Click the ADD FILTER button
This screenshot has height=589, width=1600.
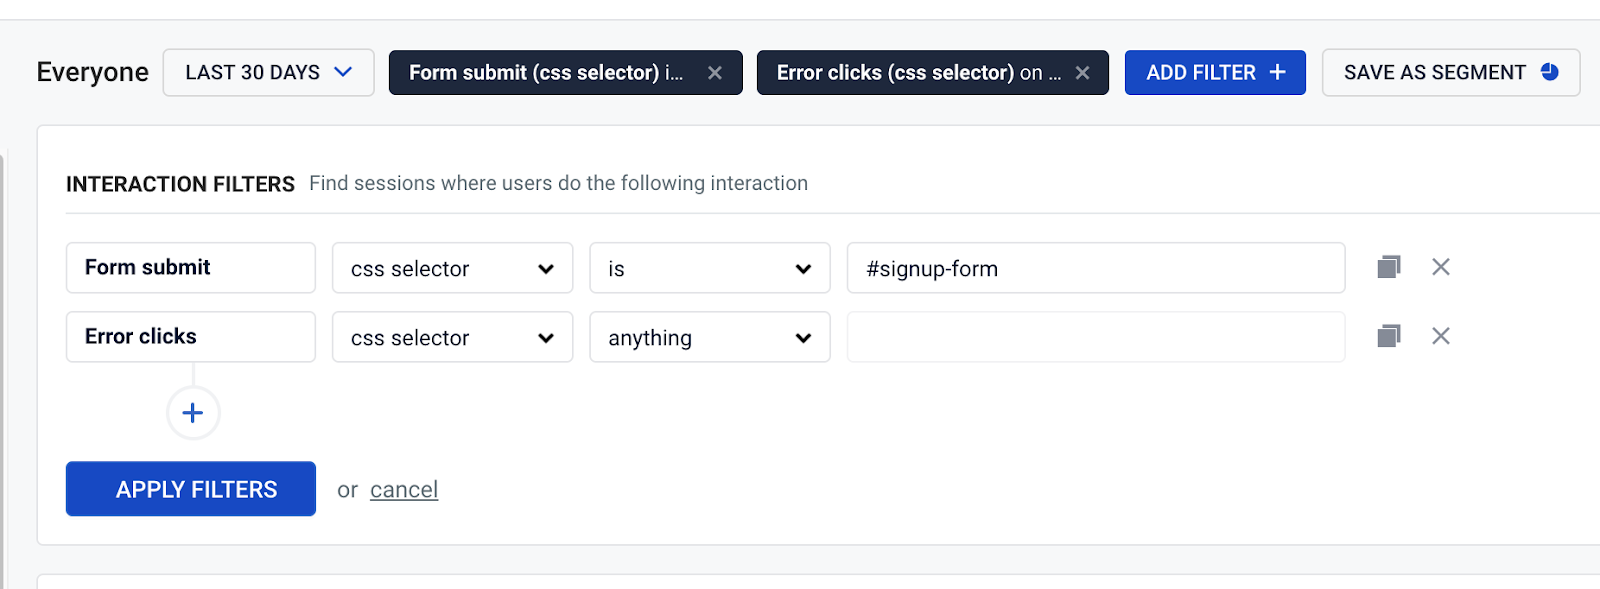[1215, 72]
